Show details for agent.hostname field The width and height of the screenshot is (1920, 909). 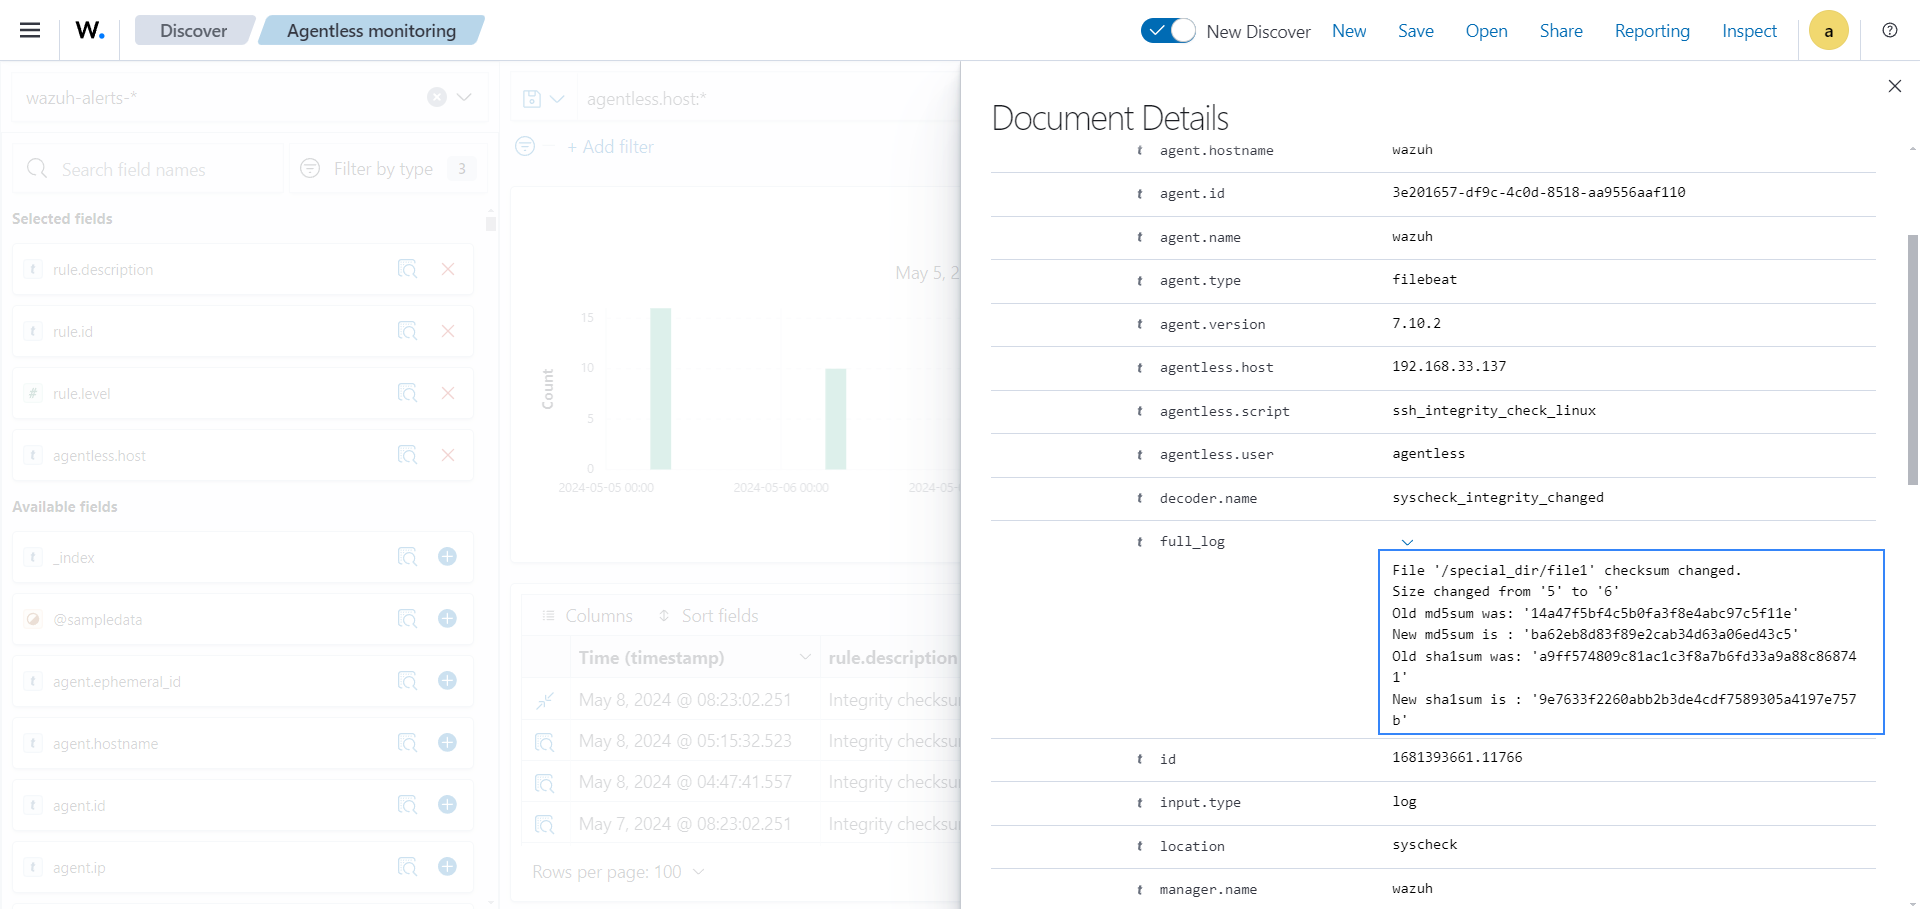[407, 743]
